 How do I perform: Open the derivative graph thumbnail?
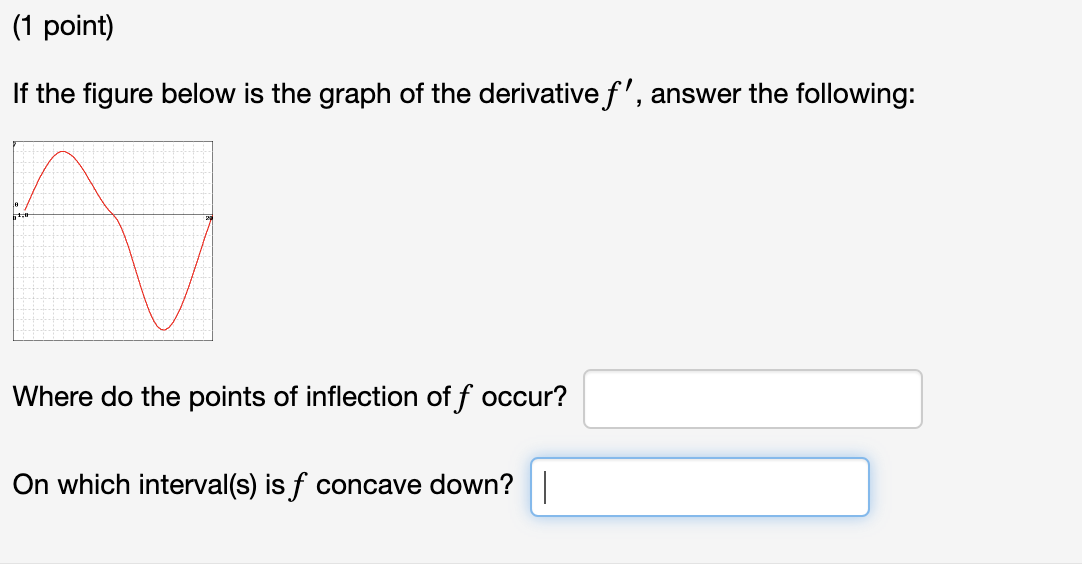pos(113,241)
